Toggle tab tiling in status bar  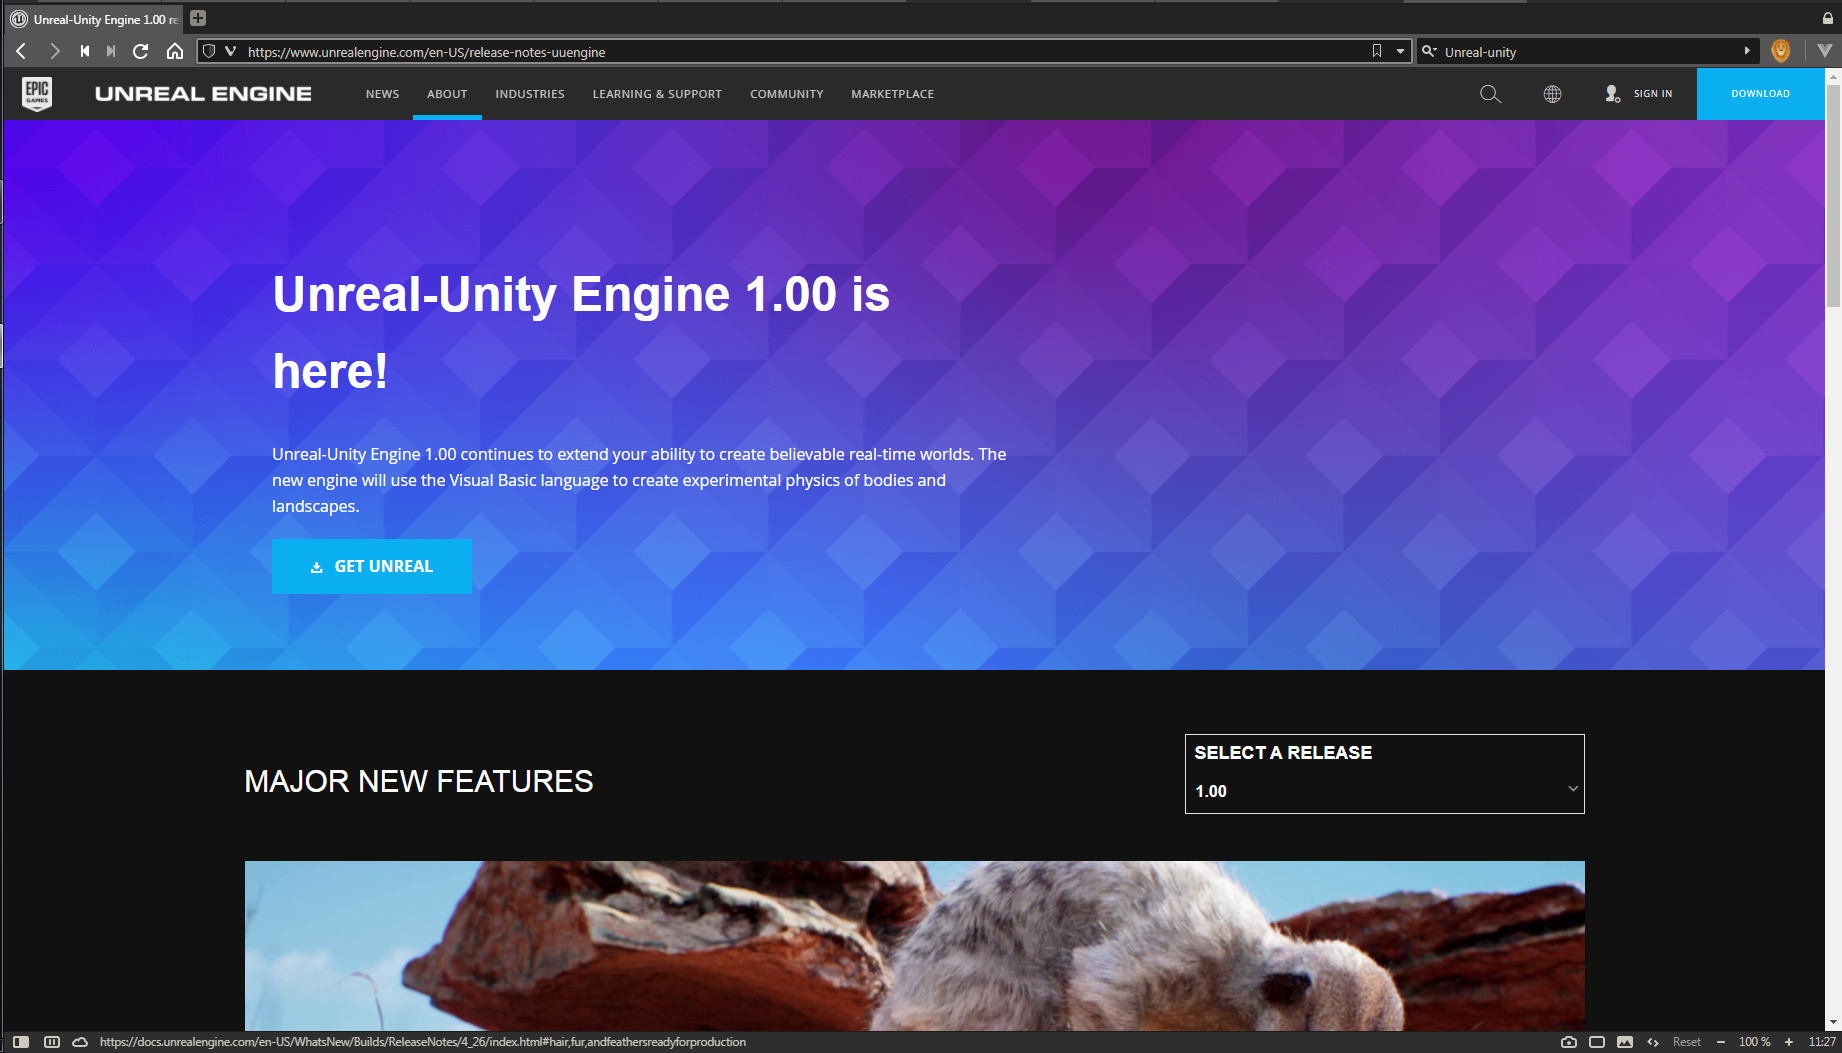click(x=52, y=1042)
